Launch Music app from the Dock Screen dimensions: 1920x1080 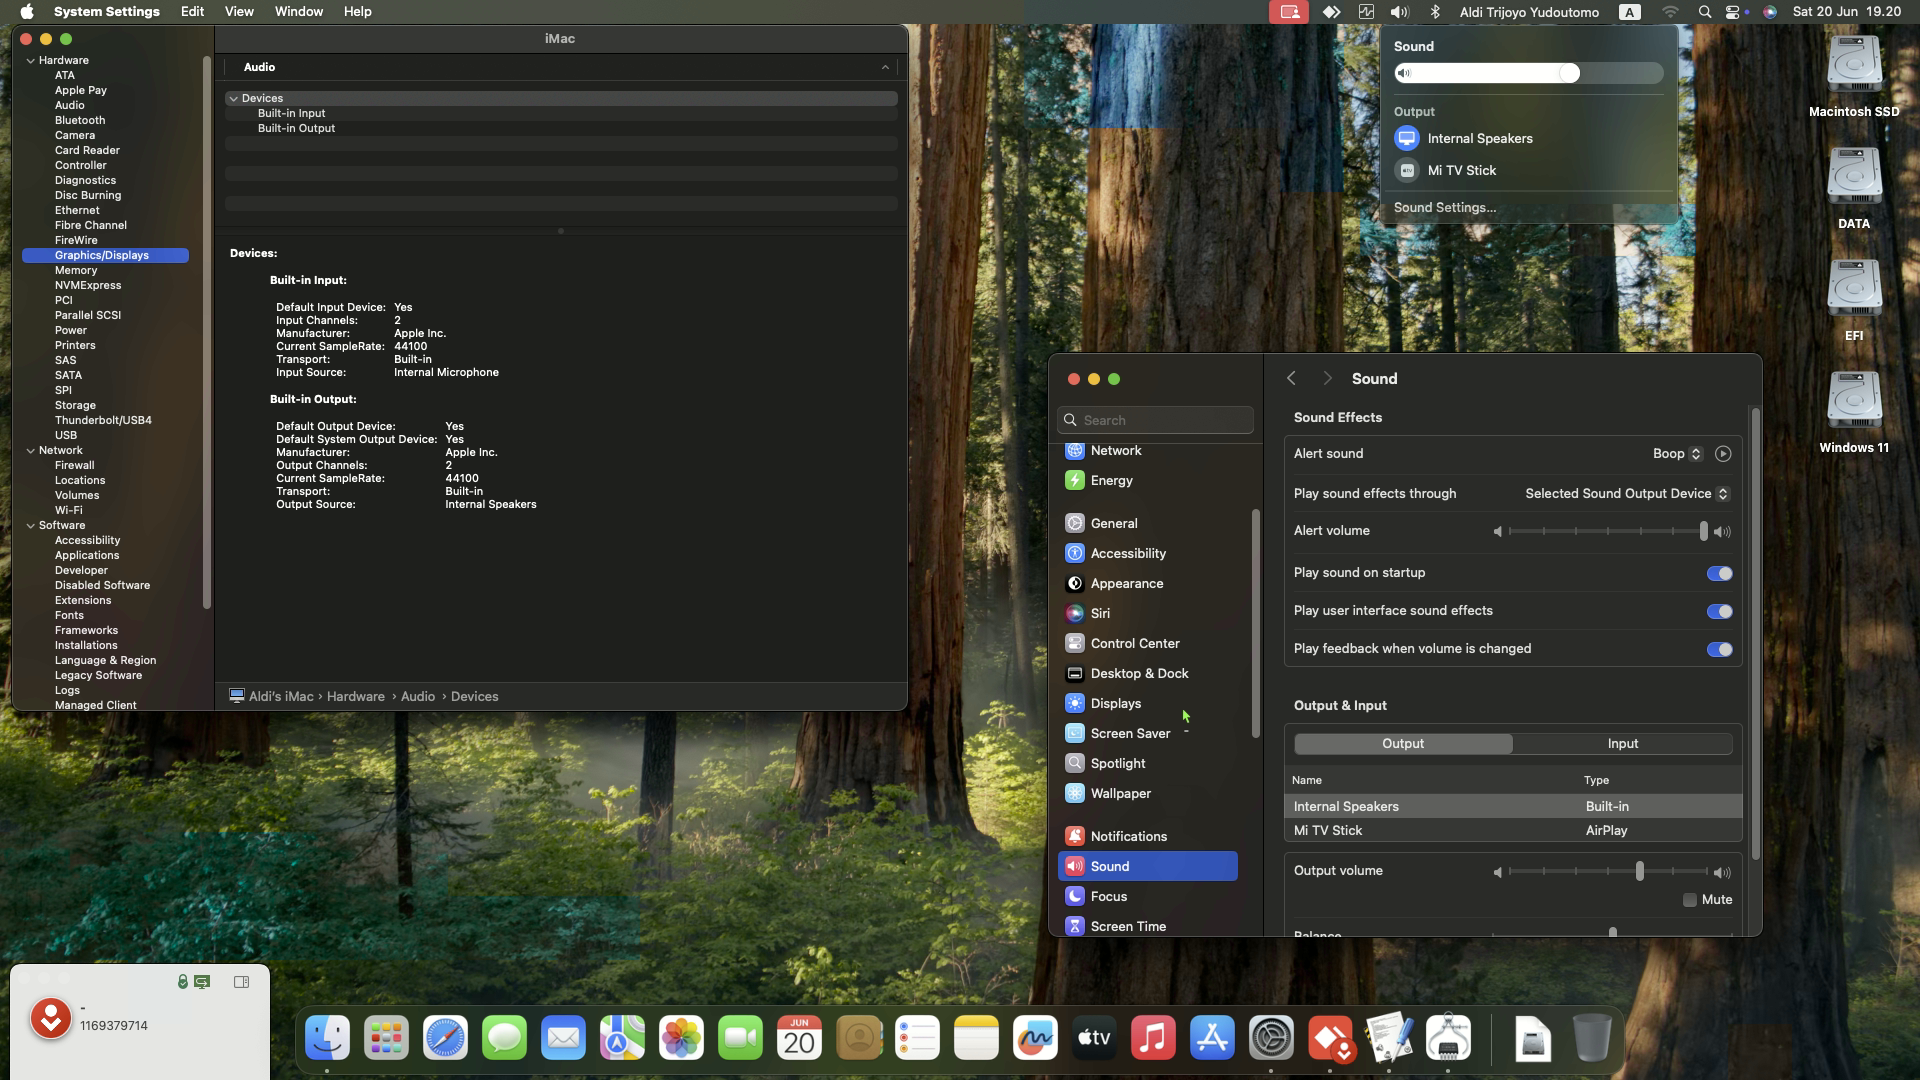[x=1153, y=1038]
